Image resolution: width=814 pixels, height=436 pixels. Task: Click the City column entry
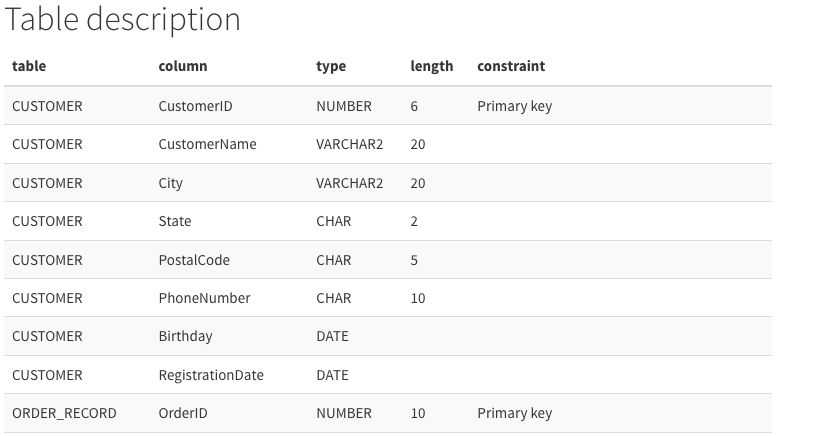pyautogui.click(x=170, y=183)
